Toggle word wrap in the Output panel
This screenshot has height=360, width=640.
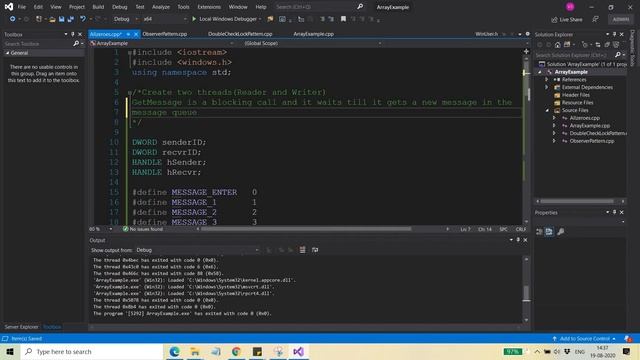[315, 250]
